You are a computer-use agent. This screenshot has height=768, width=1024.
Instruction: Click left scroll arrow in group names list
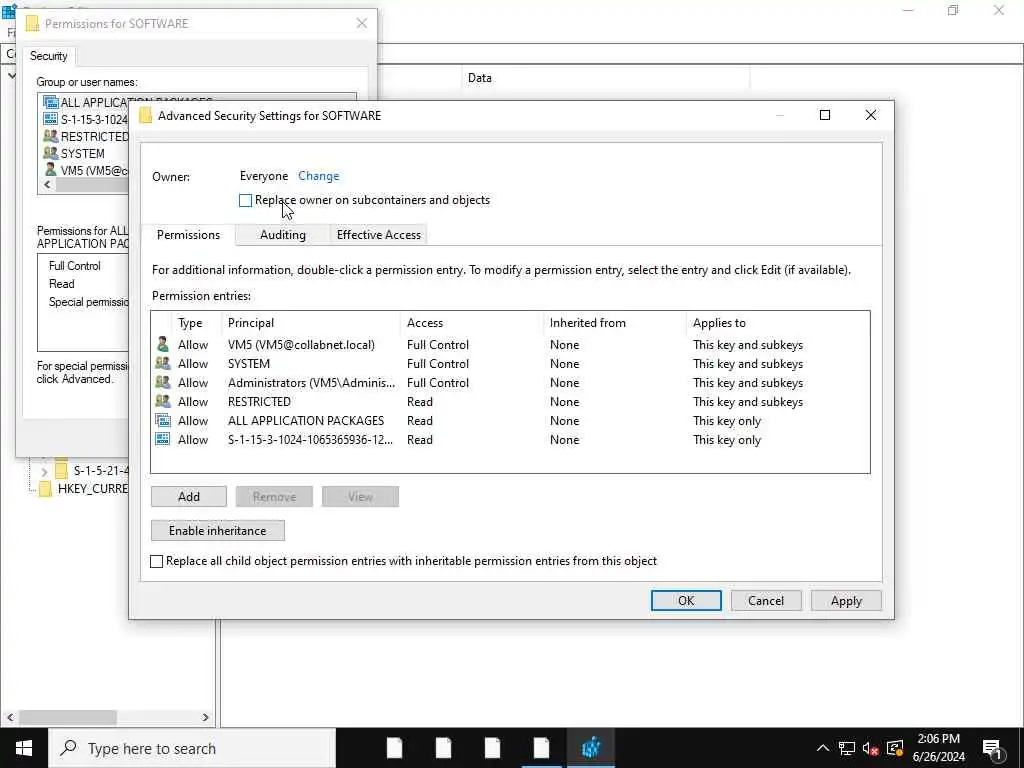pyautogui.click(x=47, y=185)
